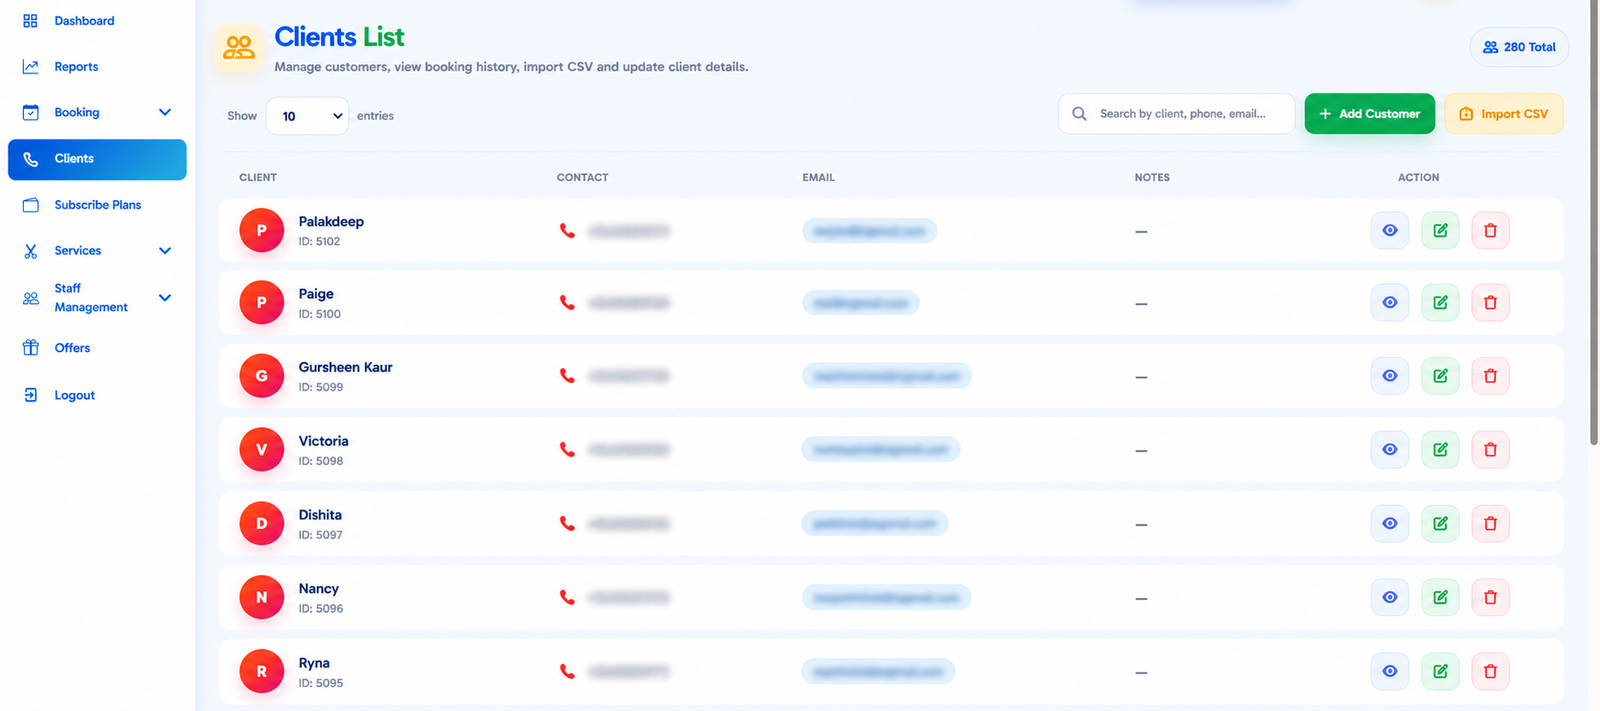Edit Gursheen Kaur's record
1600x711 pixels.
coord(1440,376)
